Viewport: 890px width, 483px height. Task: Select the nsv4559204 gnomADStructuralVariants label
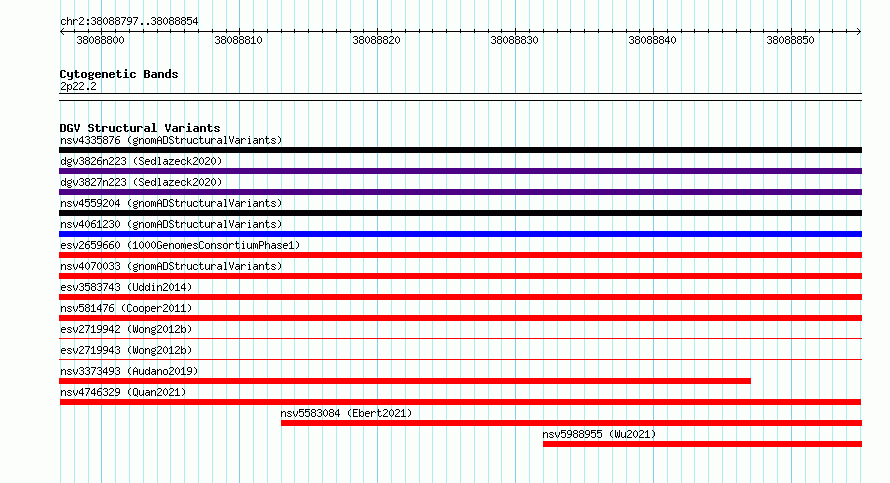point(171,203)
